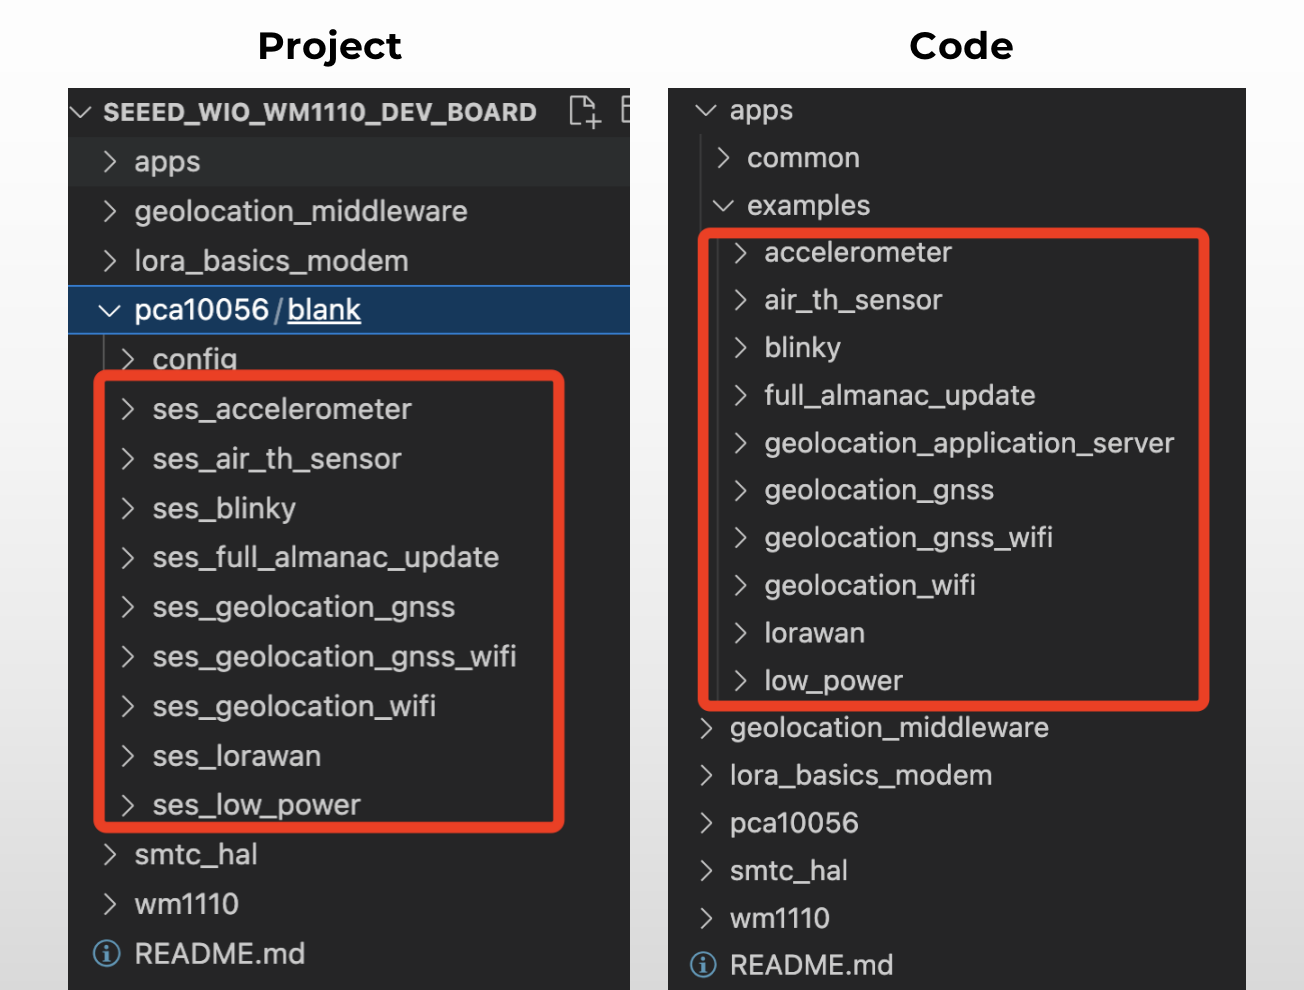
Task: Select geolocation_gnss folder in Code panel
Action: [x=879, y=490]
